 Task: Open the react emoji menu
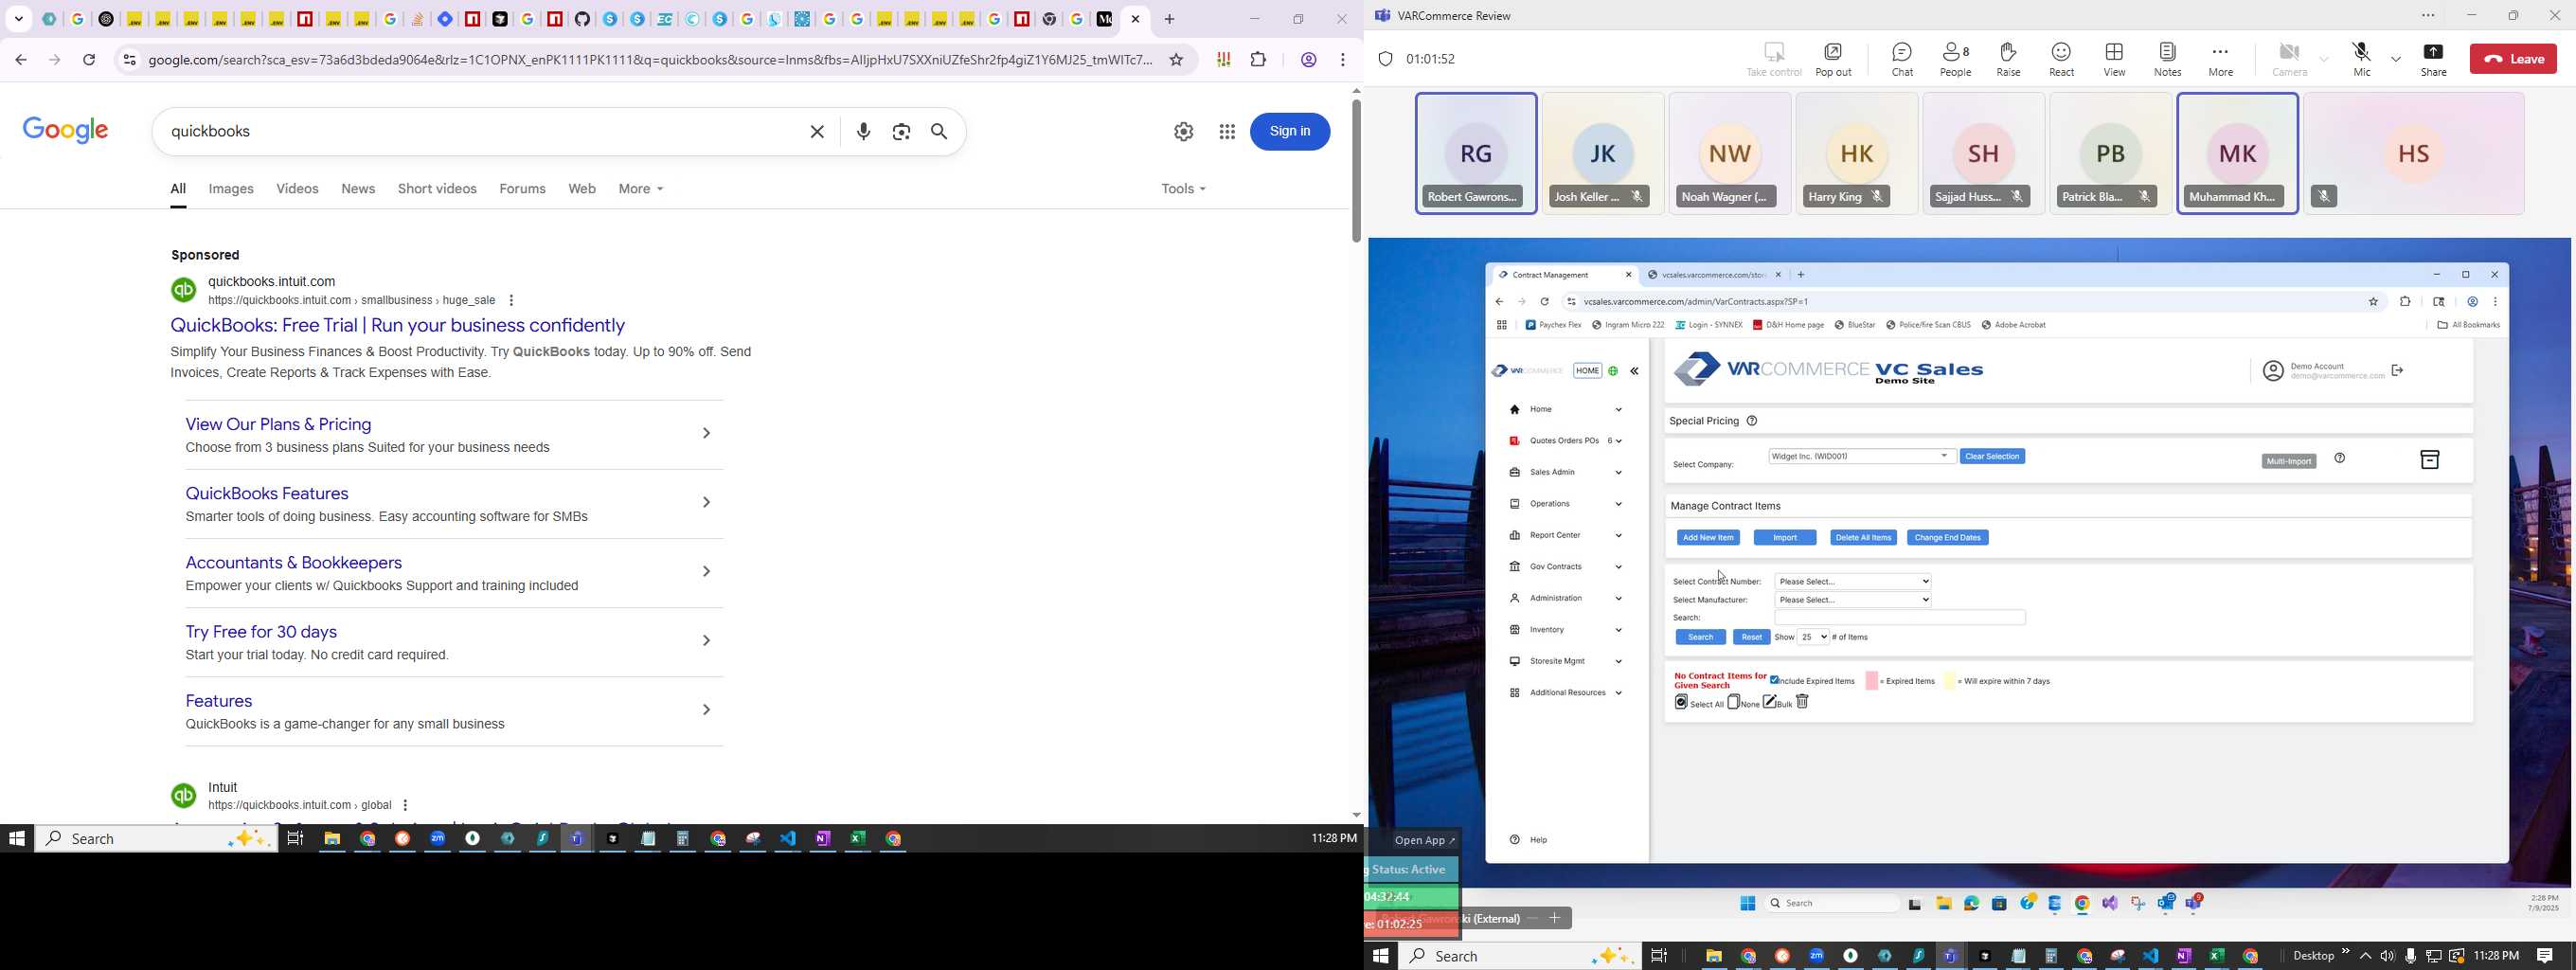tap(2061, 59)
